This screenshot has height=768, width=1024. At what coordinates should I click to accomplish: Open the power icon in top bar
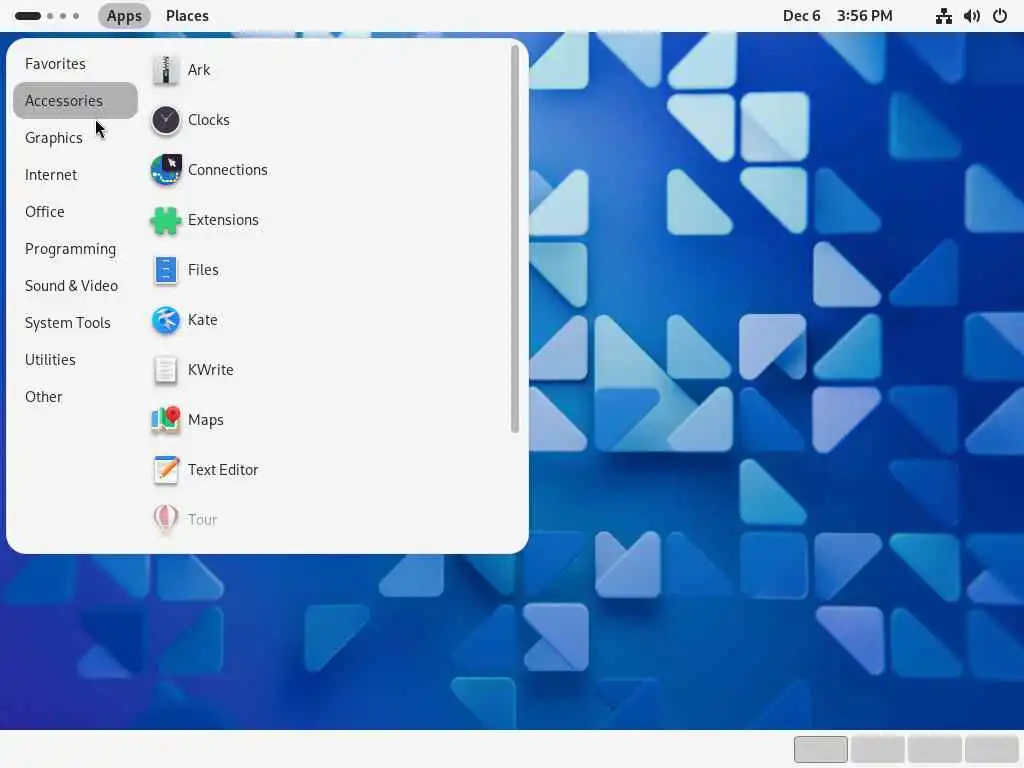(1000, 16)
